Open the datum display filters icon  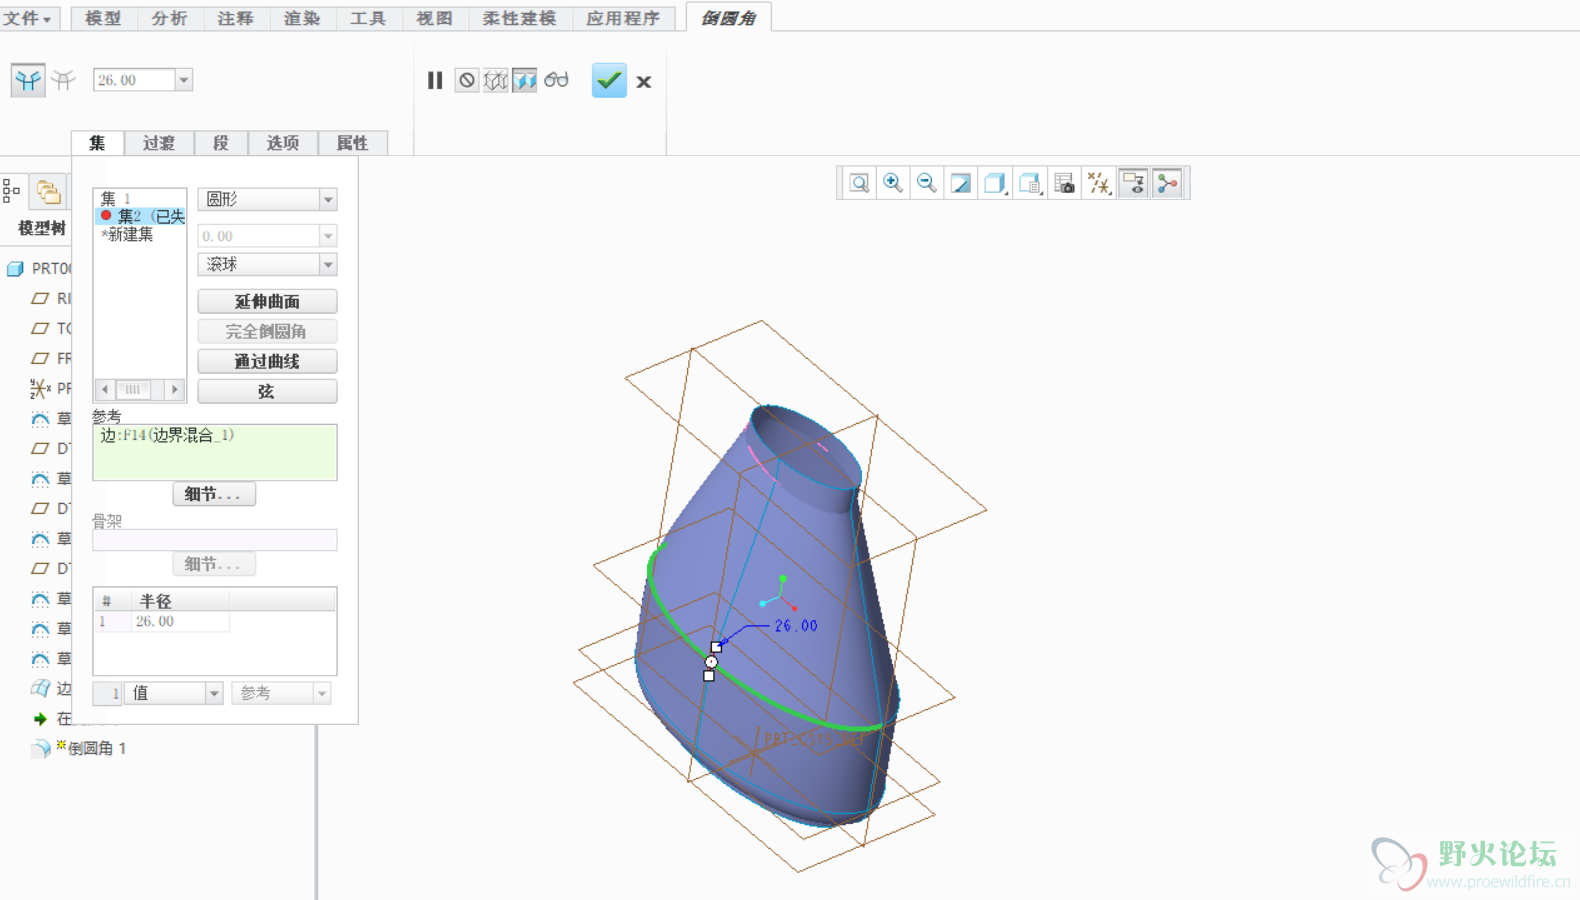(x=1099, y=183)
